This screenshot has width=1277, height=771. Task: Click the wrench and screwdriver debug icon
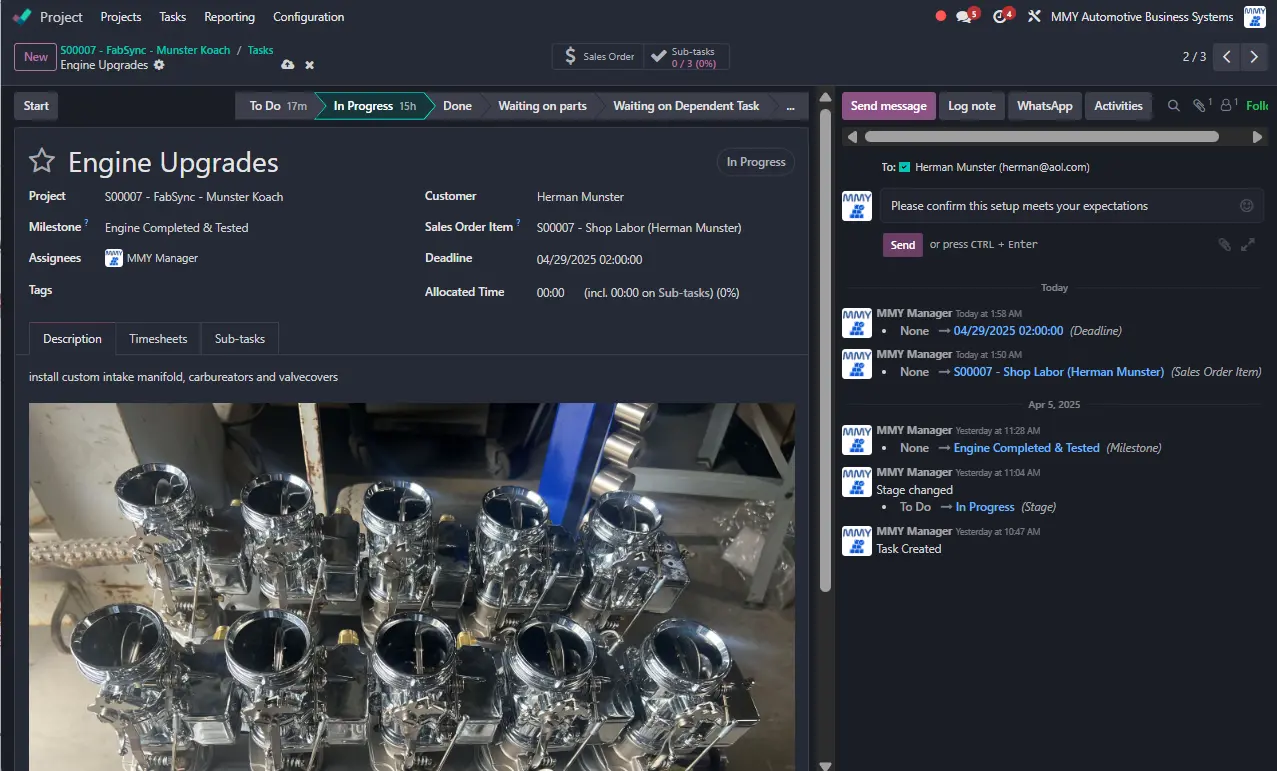point(1034,17)
